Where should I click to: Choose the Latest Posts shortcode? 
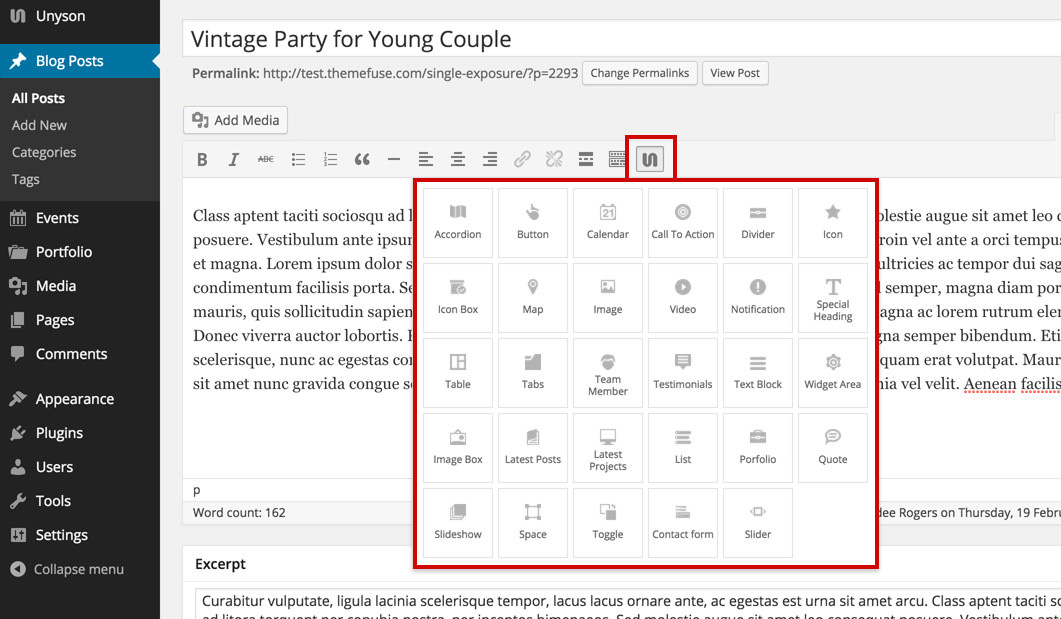[533, 448]
